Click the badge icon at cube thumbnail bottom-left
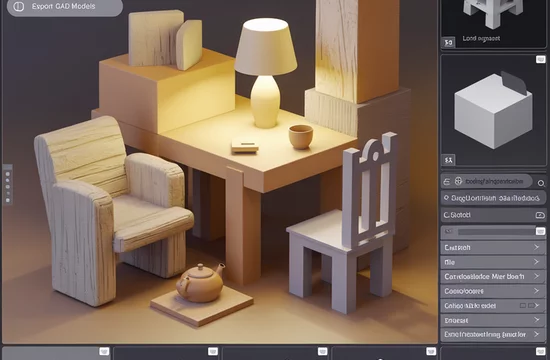The width and height of the screenshot is (550, 360). click(x=448, y=160)
